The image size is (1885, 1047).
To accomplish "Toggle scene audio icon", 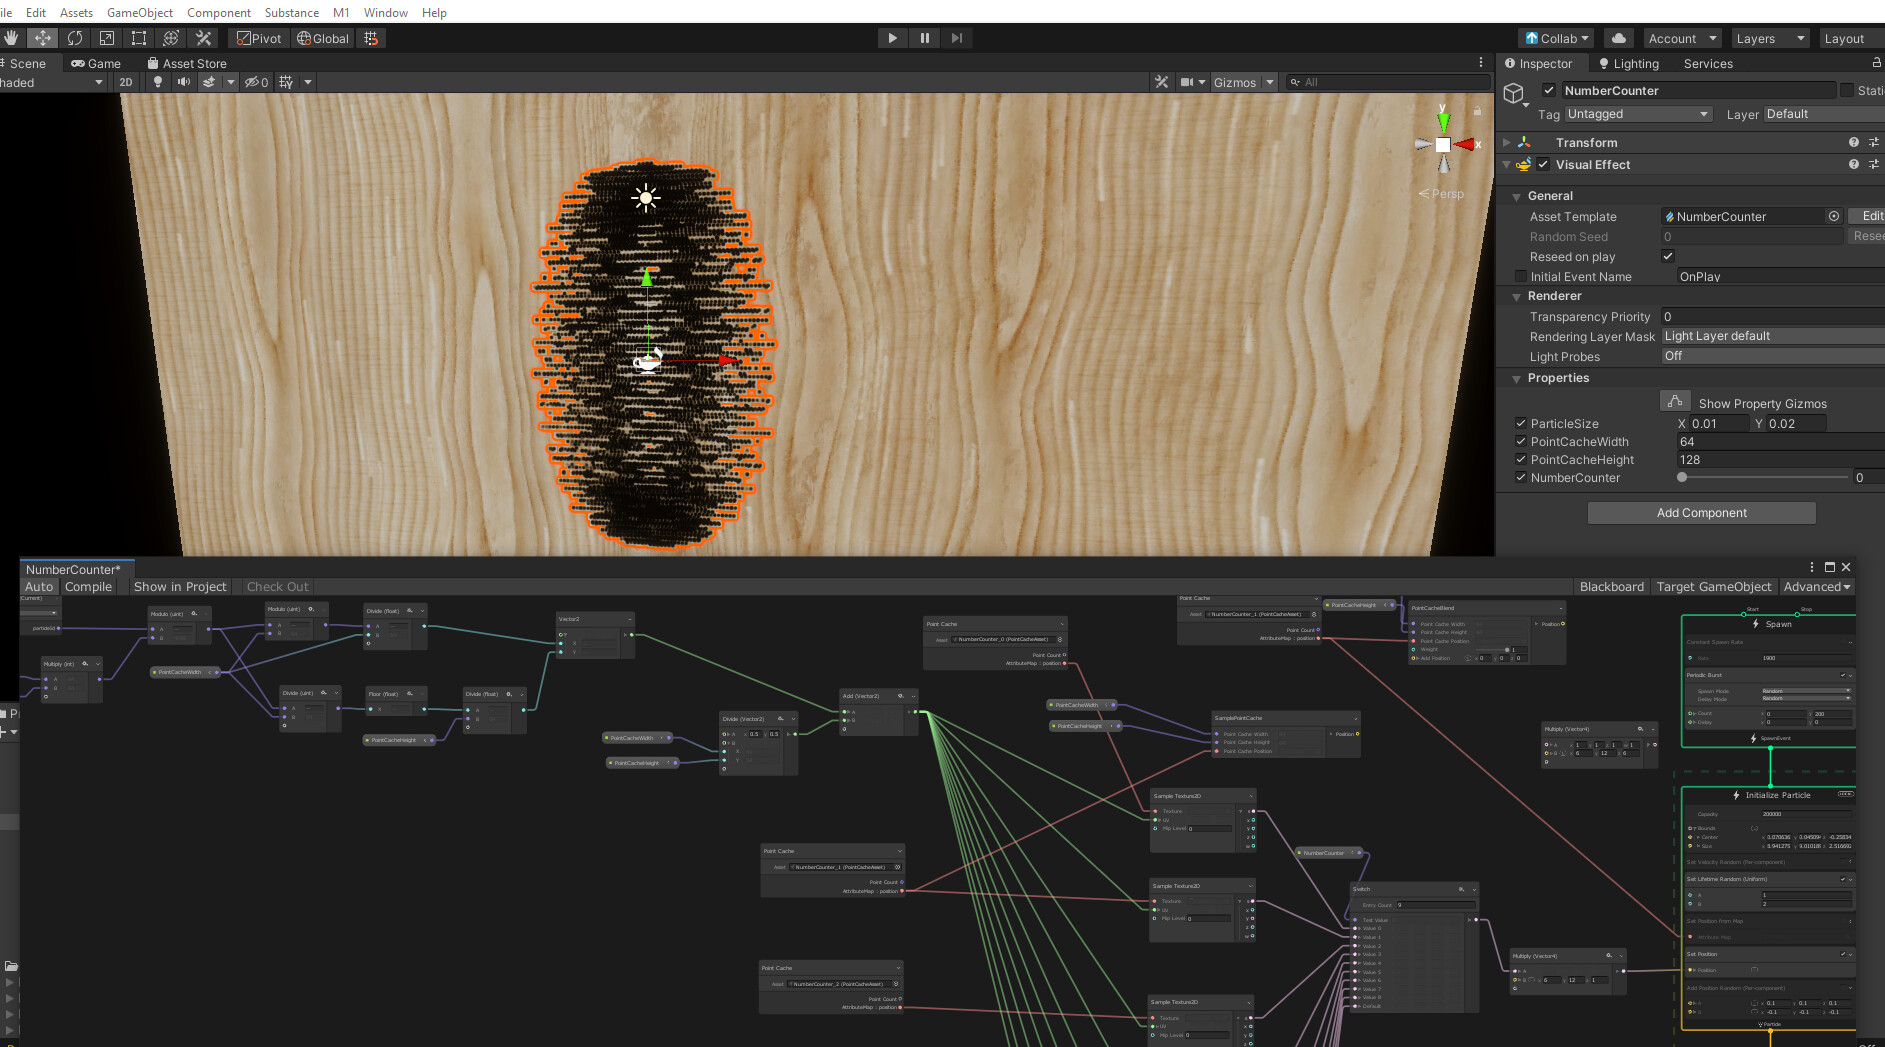I will [x=184, y=81].
